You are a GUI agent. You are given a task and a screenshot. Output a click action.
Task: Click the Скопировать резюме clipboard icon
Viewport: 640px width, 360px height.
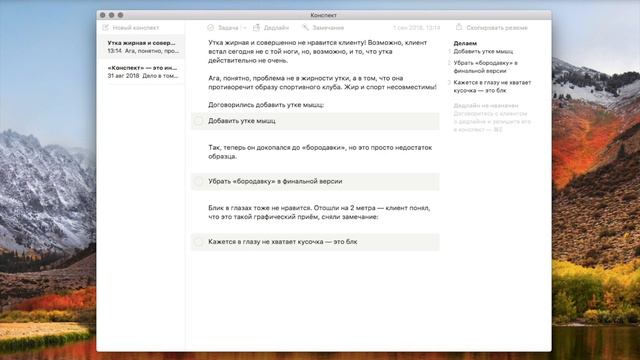click(459, 27)
